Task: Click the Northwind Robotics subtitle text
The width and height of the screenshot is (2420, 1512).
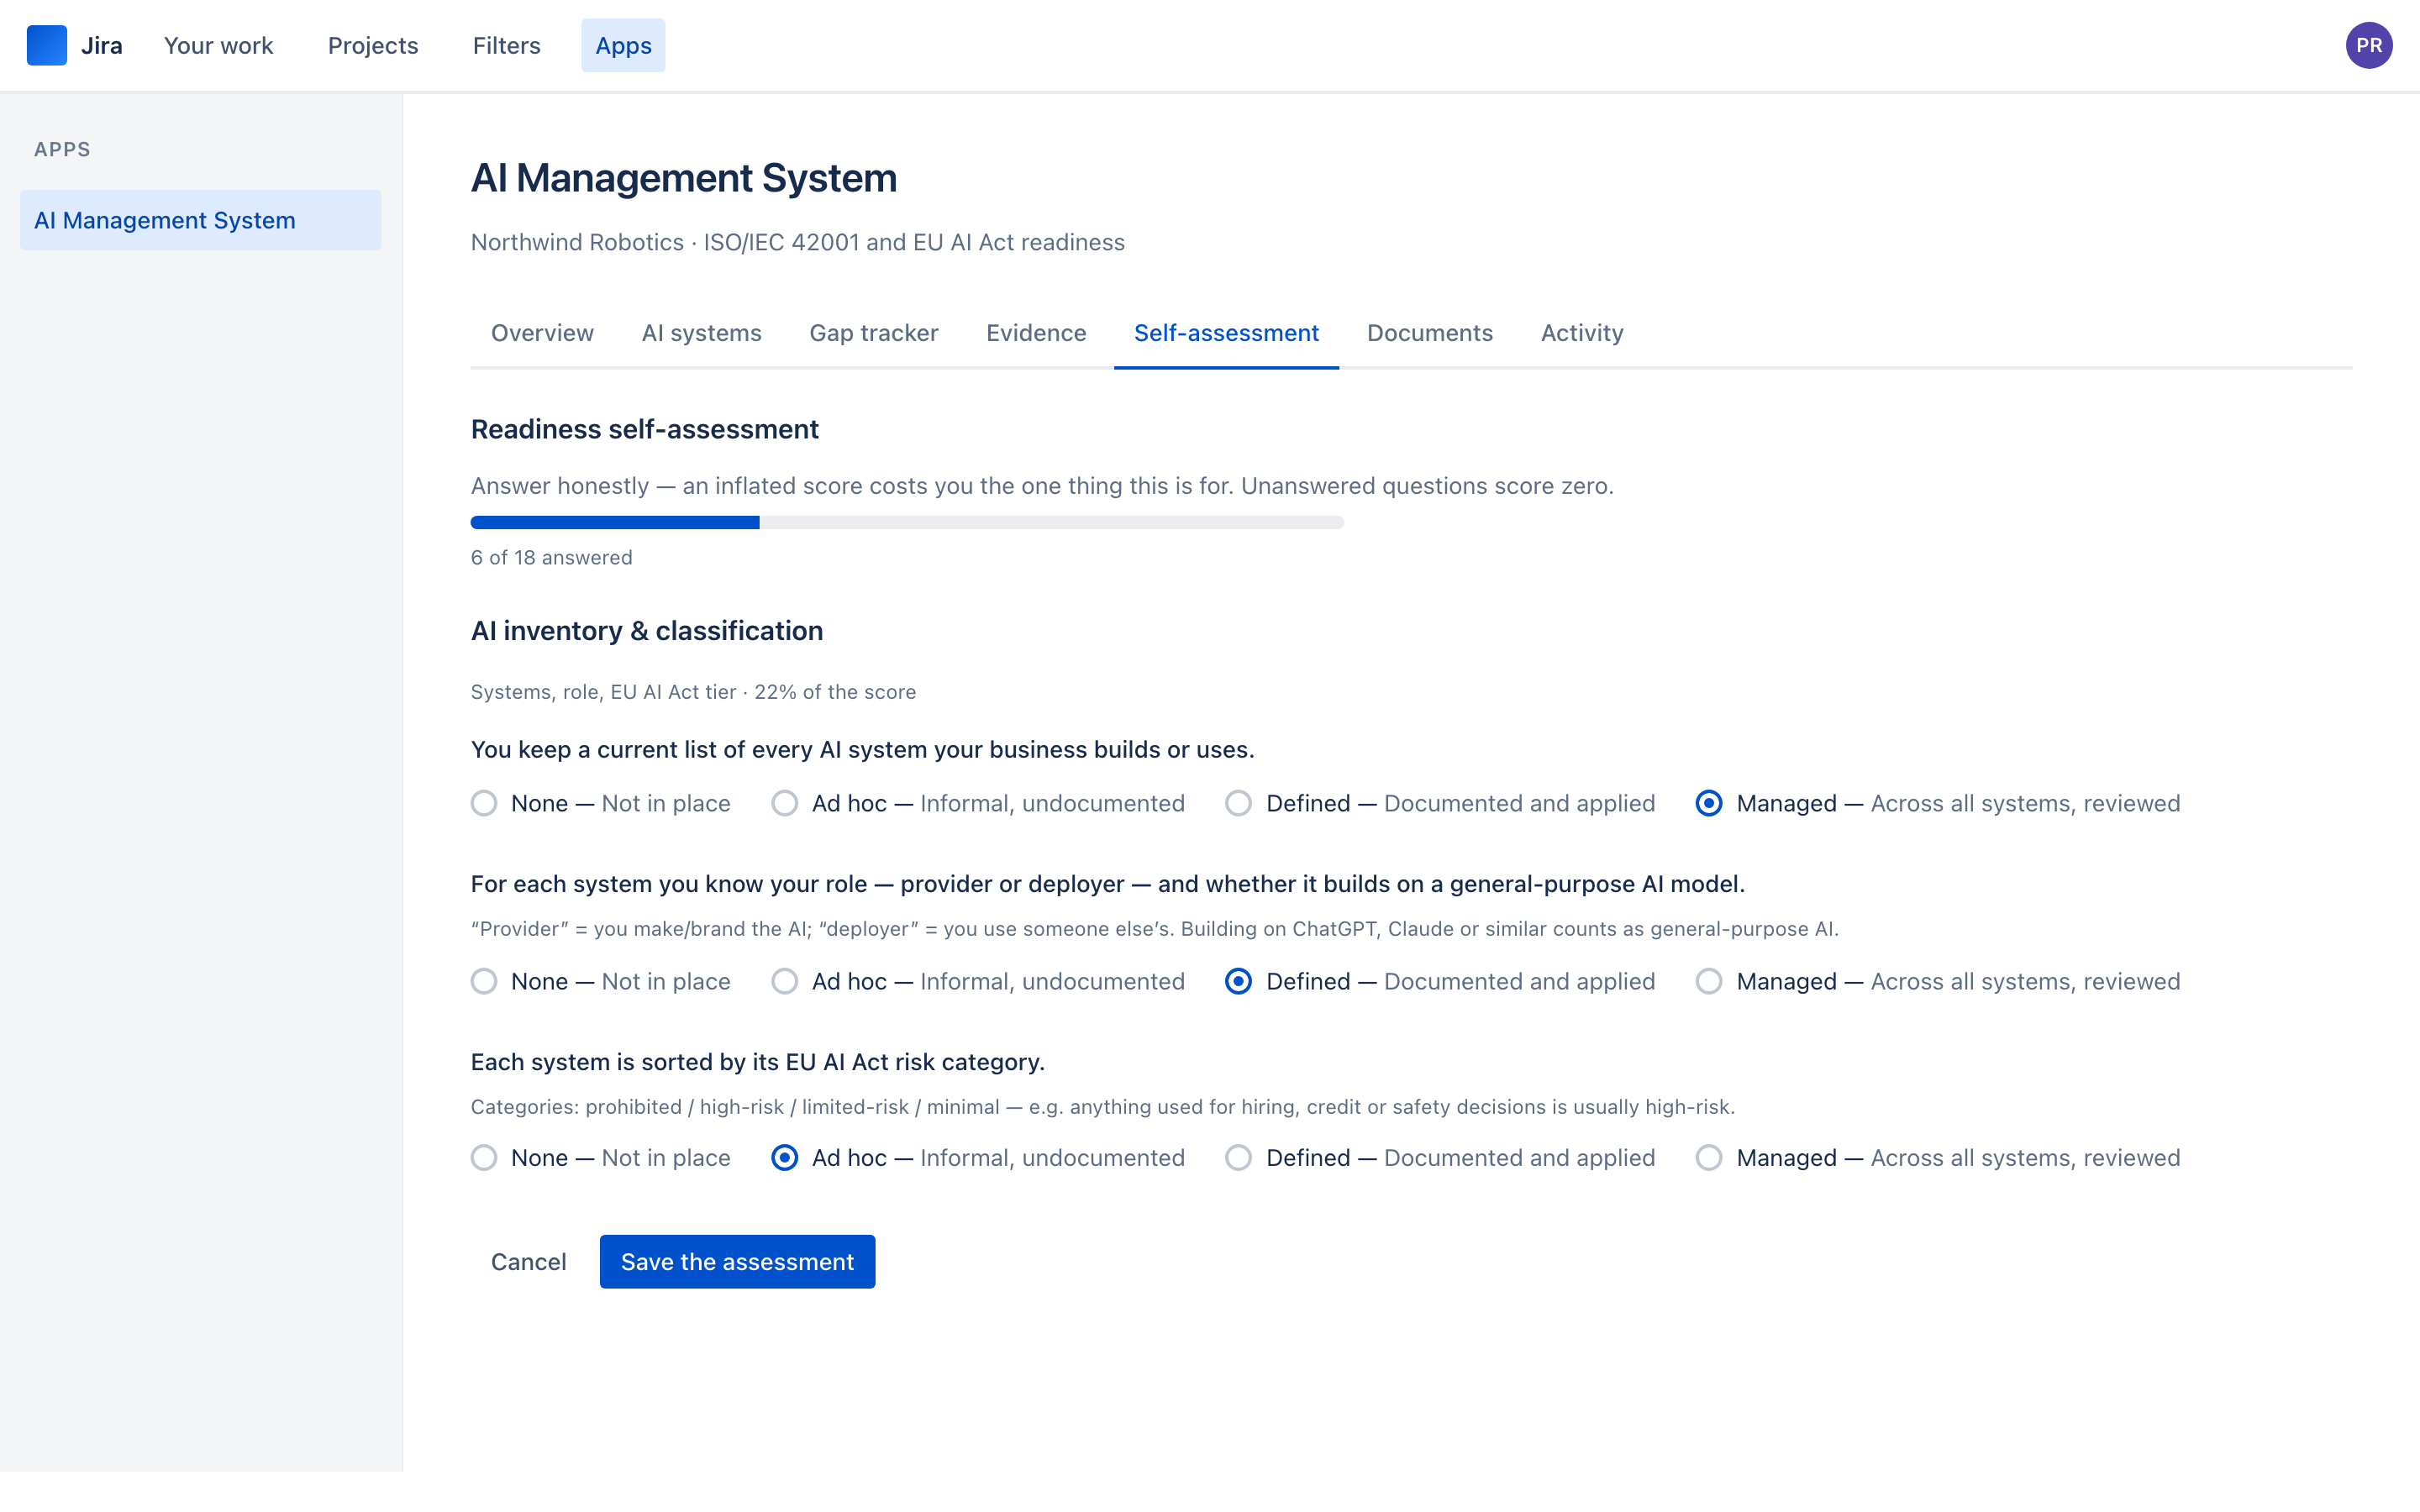Action: click(797, 242)
